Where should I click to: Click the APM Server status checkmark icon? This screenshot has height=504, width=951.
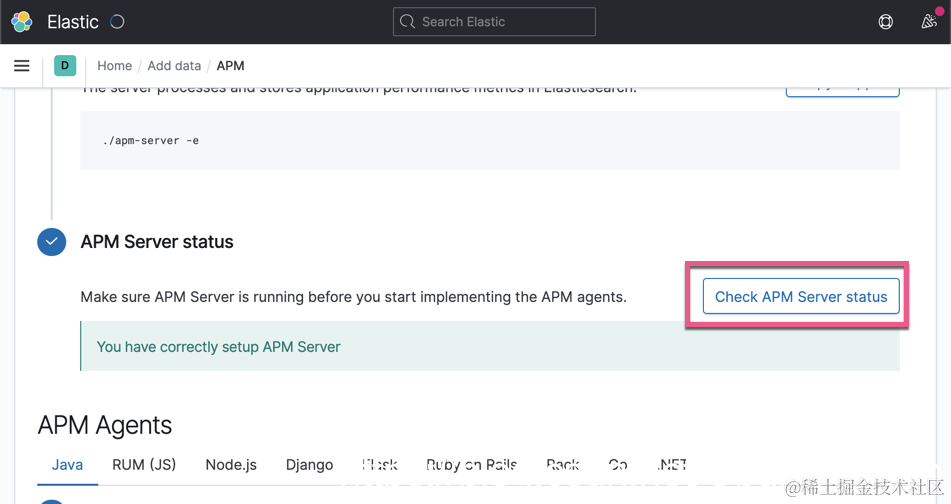52,242
